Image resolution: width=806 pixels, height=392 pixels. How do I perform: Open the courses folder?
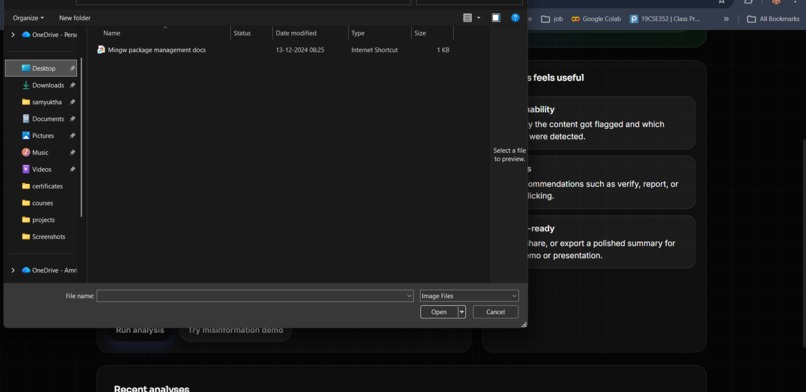tap(38, 203)
